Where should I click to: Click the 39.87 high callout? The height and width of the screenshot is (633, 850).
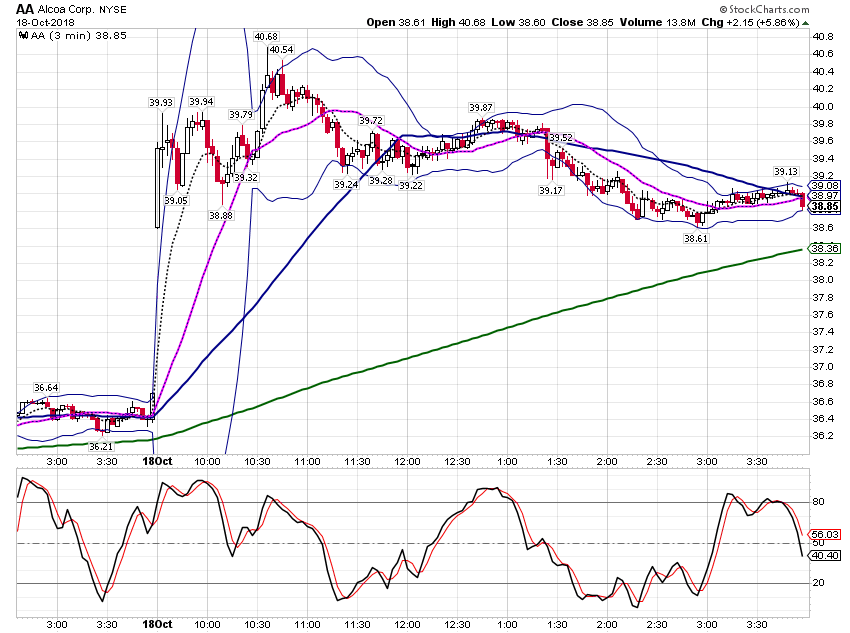click(481, 108)
